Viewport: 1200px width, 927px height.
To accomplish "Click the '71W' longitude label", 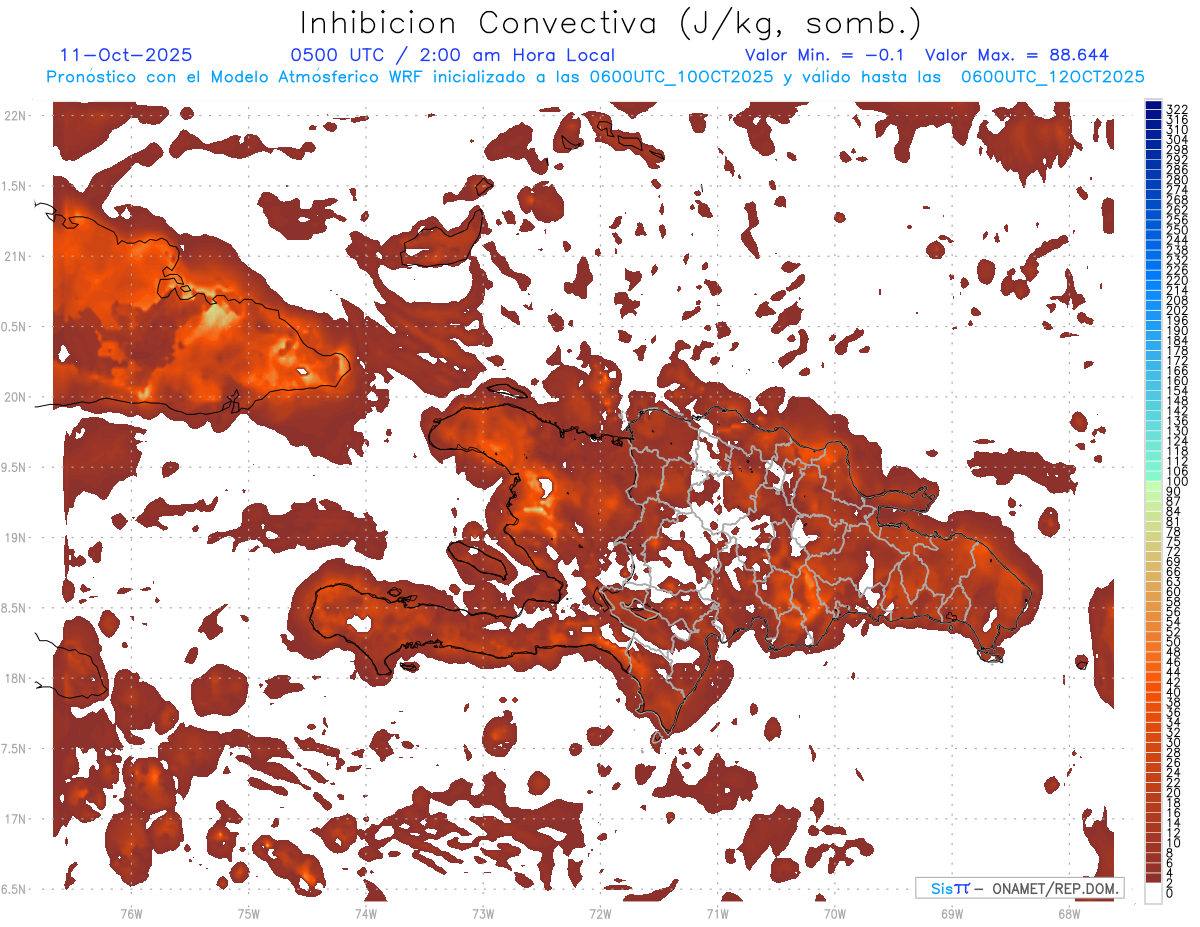I will click(717, 913).
